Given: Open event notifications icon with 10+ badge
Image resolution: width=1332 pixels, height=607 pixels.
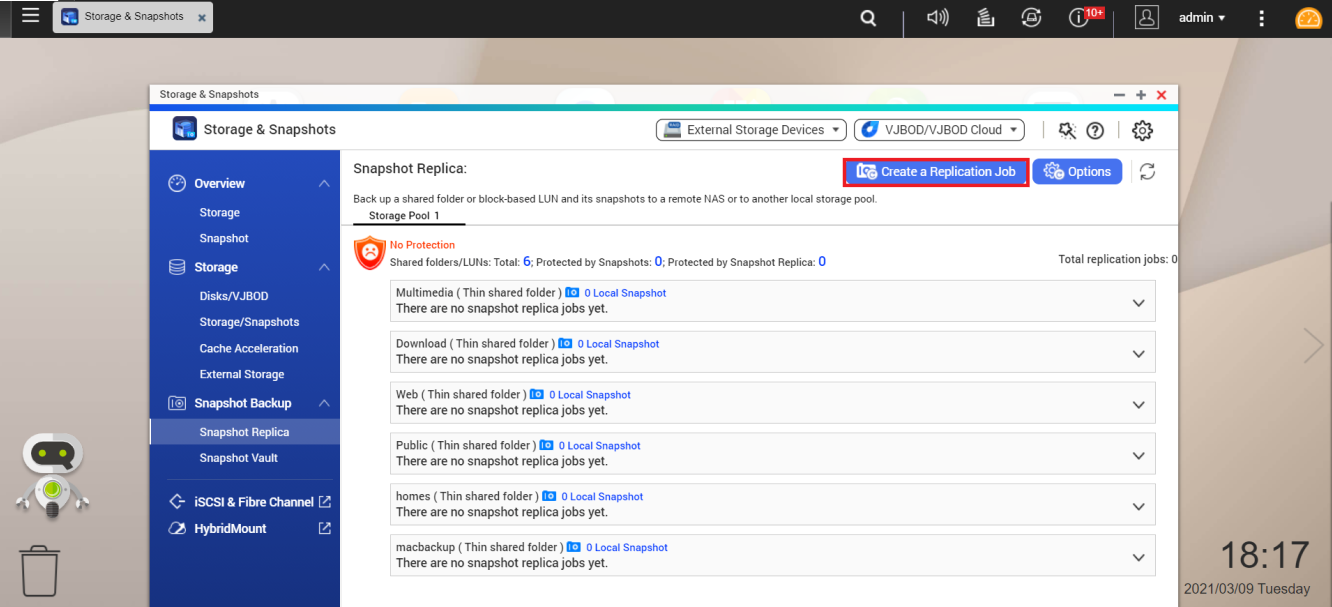Looking at the screenshot, I should [1080, 18].
